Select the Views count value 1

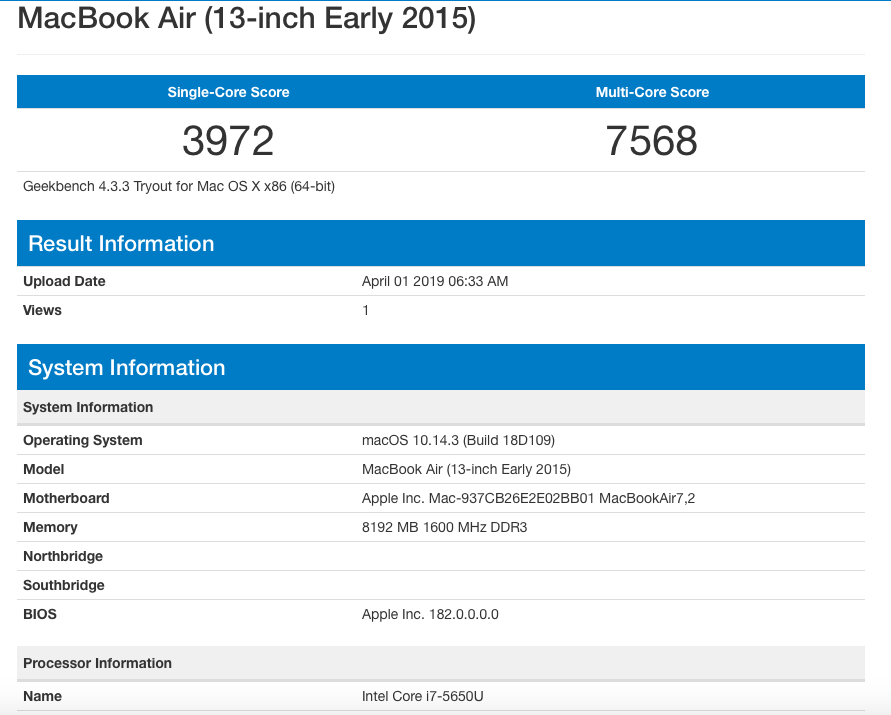tap(365, 310)
